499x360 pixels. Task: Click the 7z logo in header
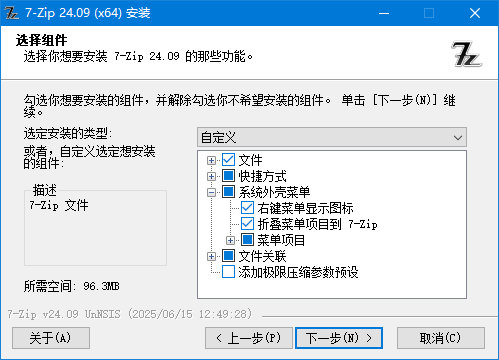click(x=467, y=54)
